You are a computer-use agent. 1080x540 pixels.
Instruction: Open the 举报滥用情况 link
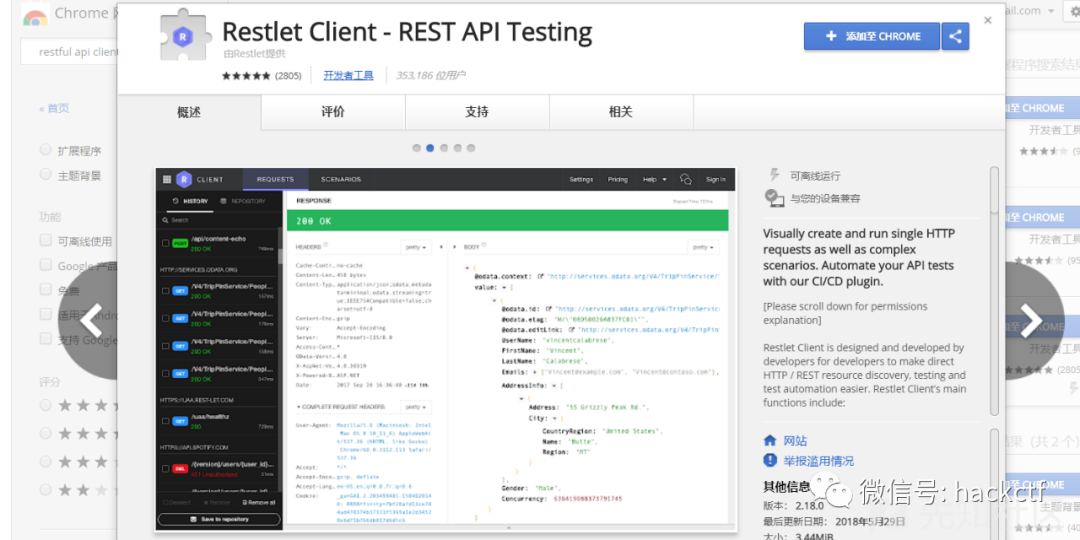[818, 461]
